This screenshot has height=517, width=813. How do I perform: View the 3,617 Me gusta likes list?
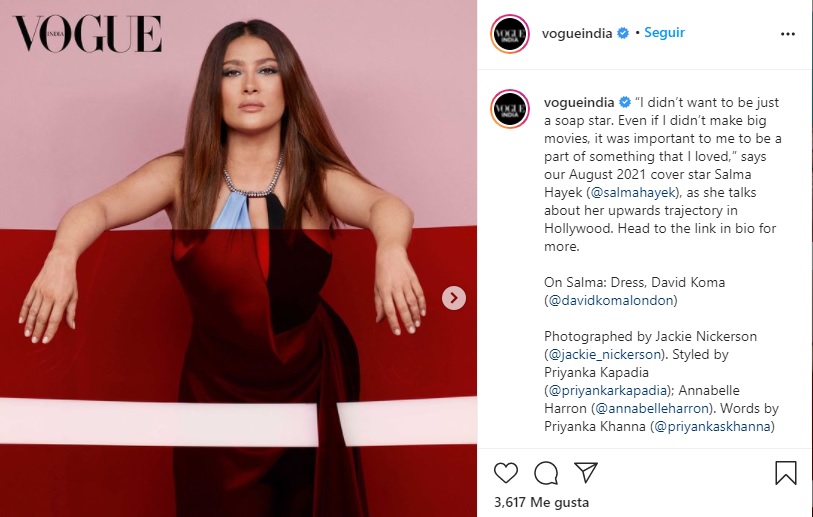[541, 502]
